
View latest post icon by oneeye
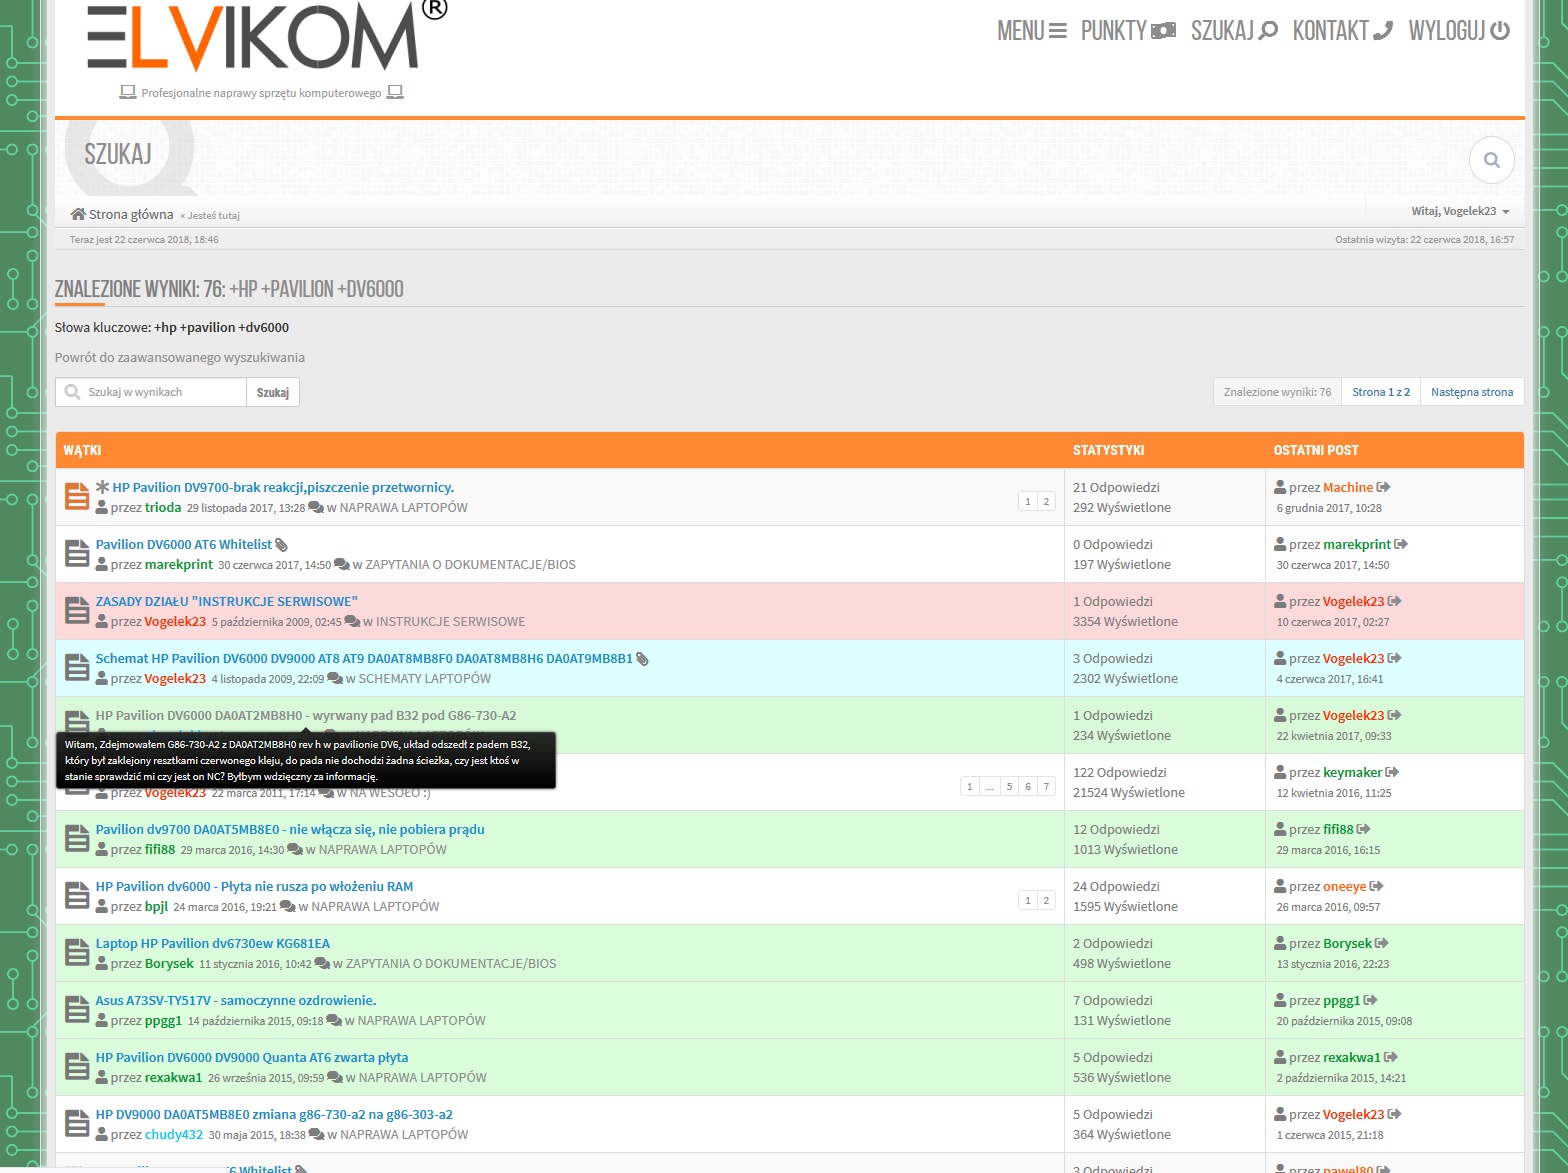[x=1377, y=886]
